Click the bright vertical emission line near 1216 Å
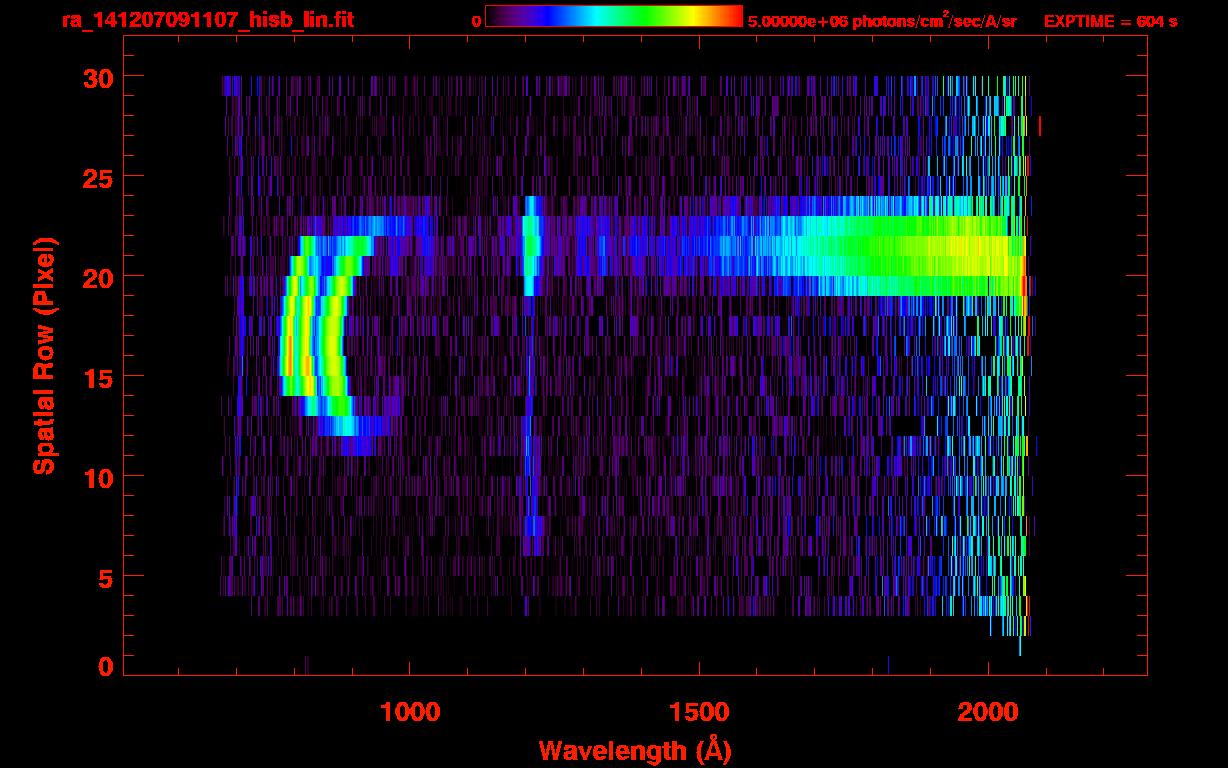 [x=531, y=246]
